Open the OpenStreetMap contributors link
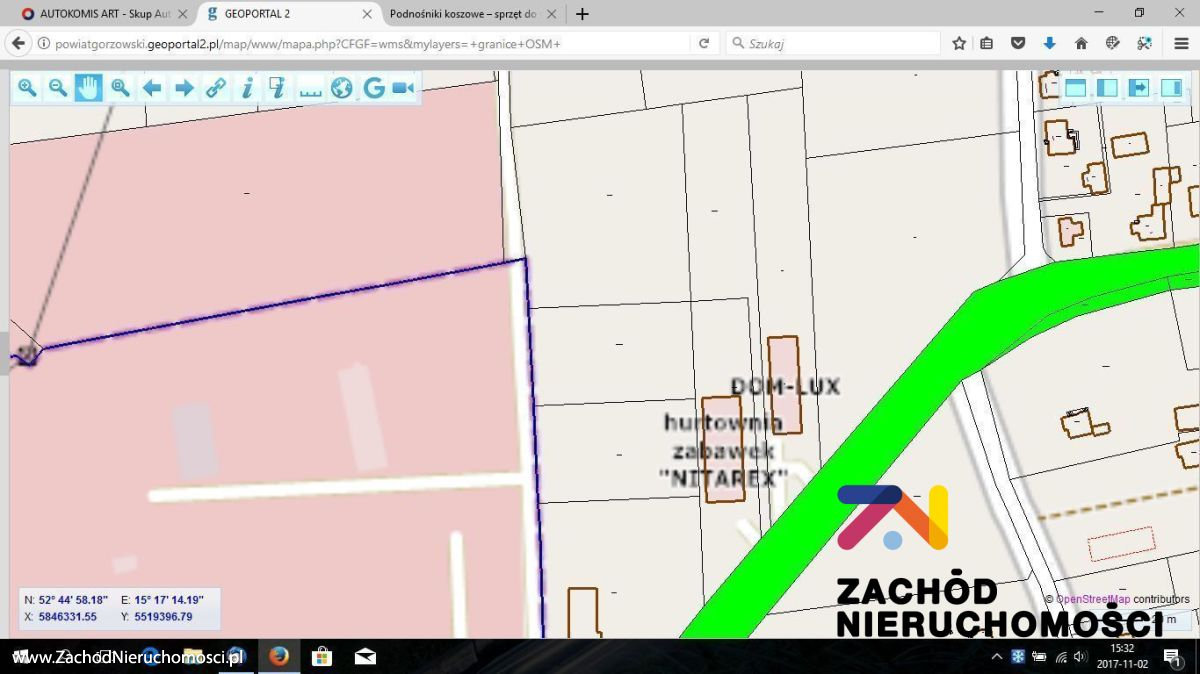Image resolution: width=1200 pixels, height=674 pixels. tap(1093, 599)
